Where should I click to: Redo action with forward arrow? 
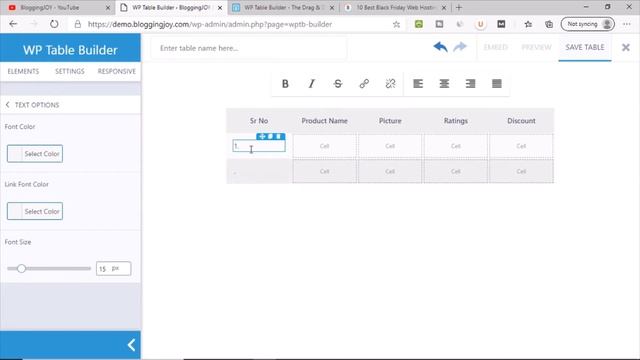point(460,47)
